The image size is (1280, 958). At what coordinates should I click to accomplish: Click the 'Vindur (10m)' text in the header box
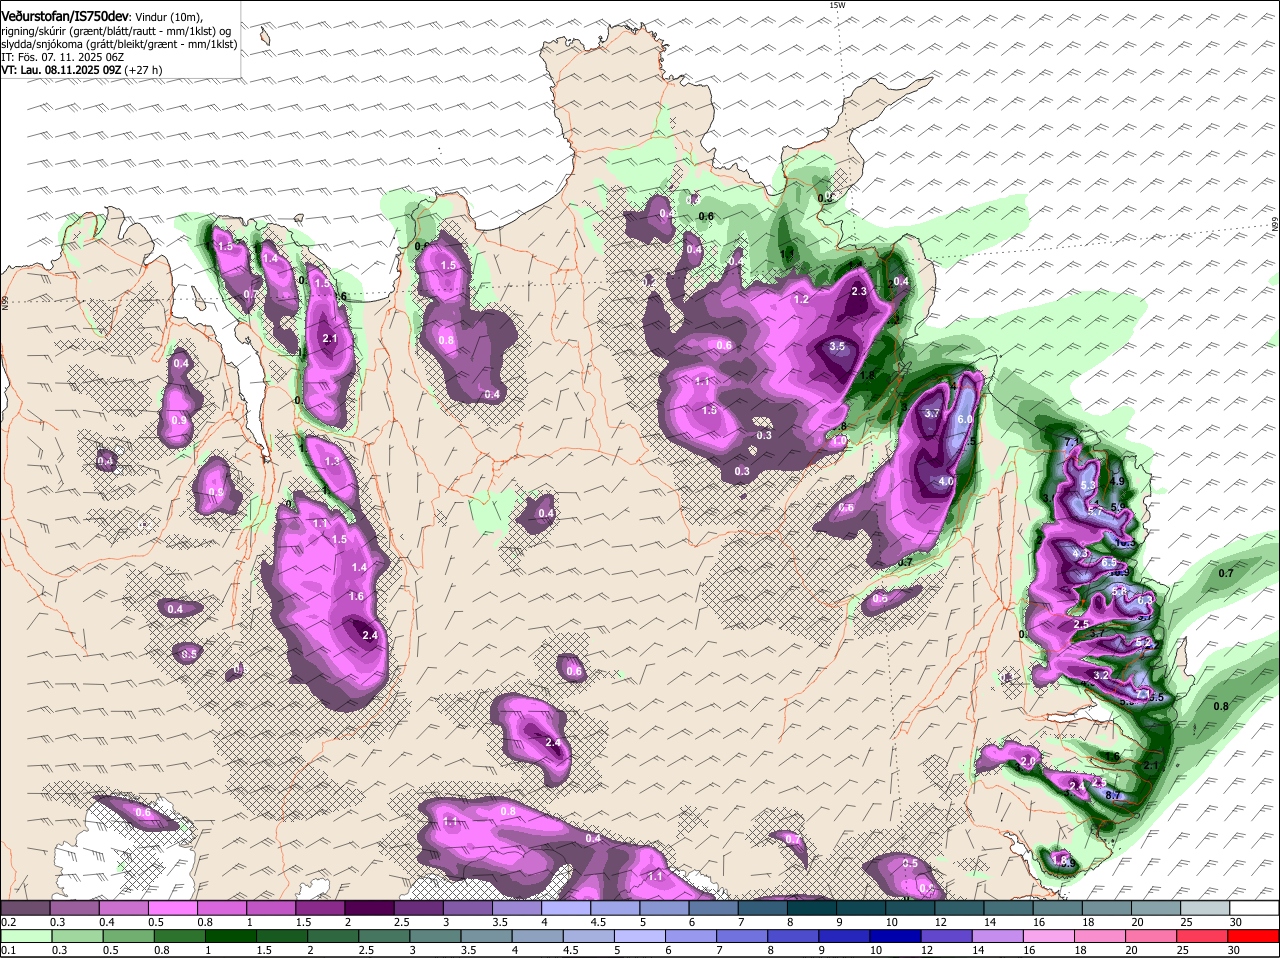(168, 17)
